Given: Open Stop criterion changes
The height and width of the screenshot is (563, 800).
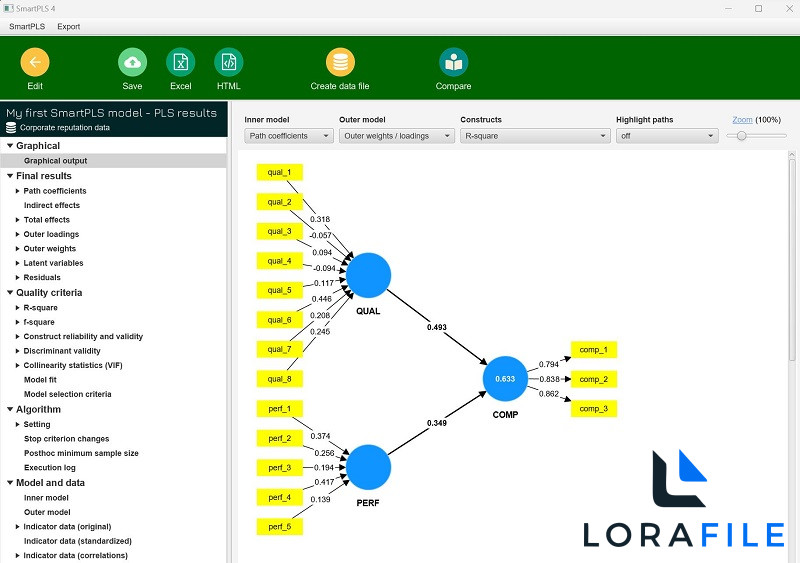Looking at the screenshot, I should 66,438.
